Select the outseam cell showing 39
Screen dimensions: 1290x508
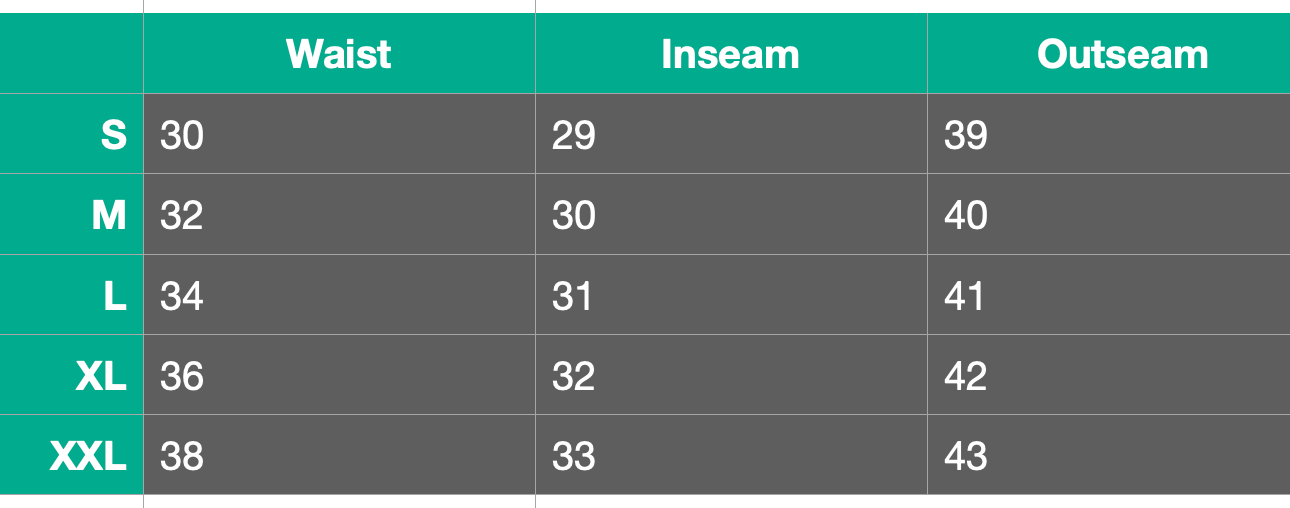click(x=1109, y=134)
